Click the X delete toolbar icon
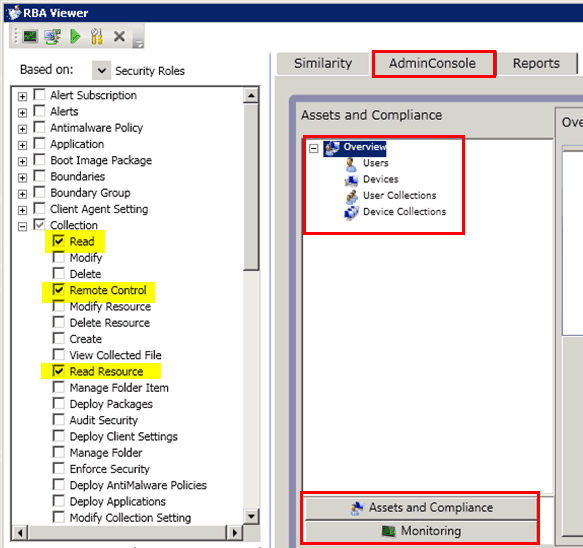The image size is (583, 548). pos(119,36)
